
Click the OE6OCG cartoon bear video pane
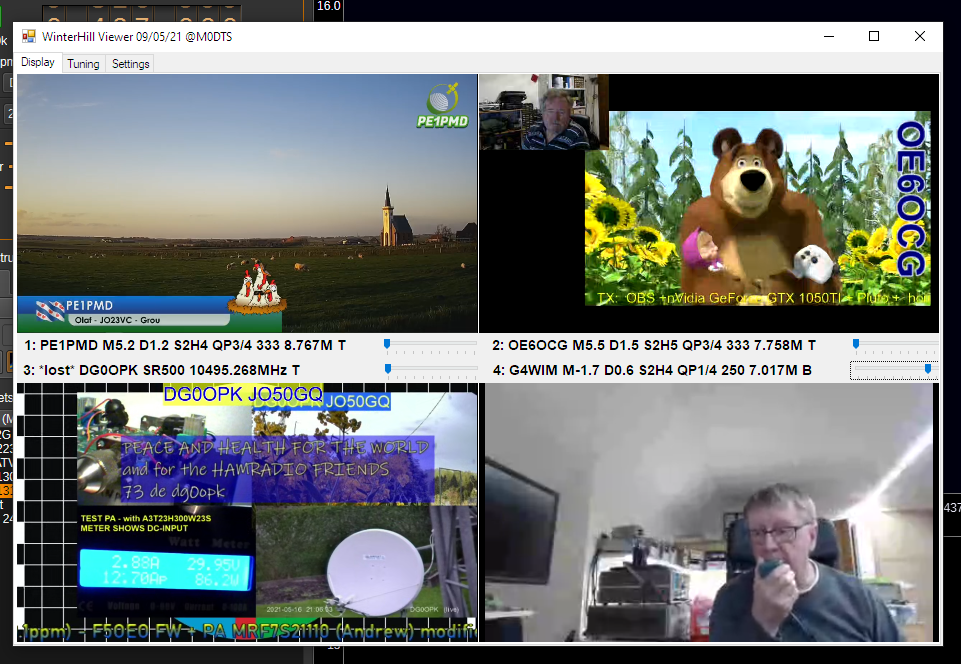coord(709,204)
